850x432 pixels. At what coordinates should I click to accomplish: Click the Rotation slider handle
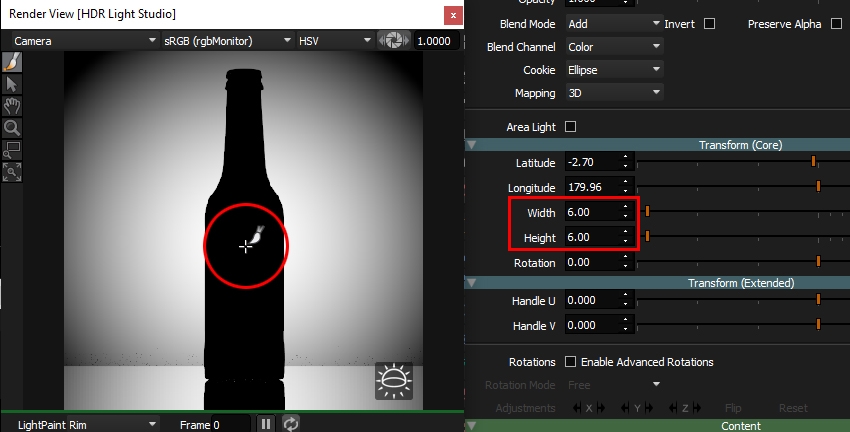click(818, 262)
